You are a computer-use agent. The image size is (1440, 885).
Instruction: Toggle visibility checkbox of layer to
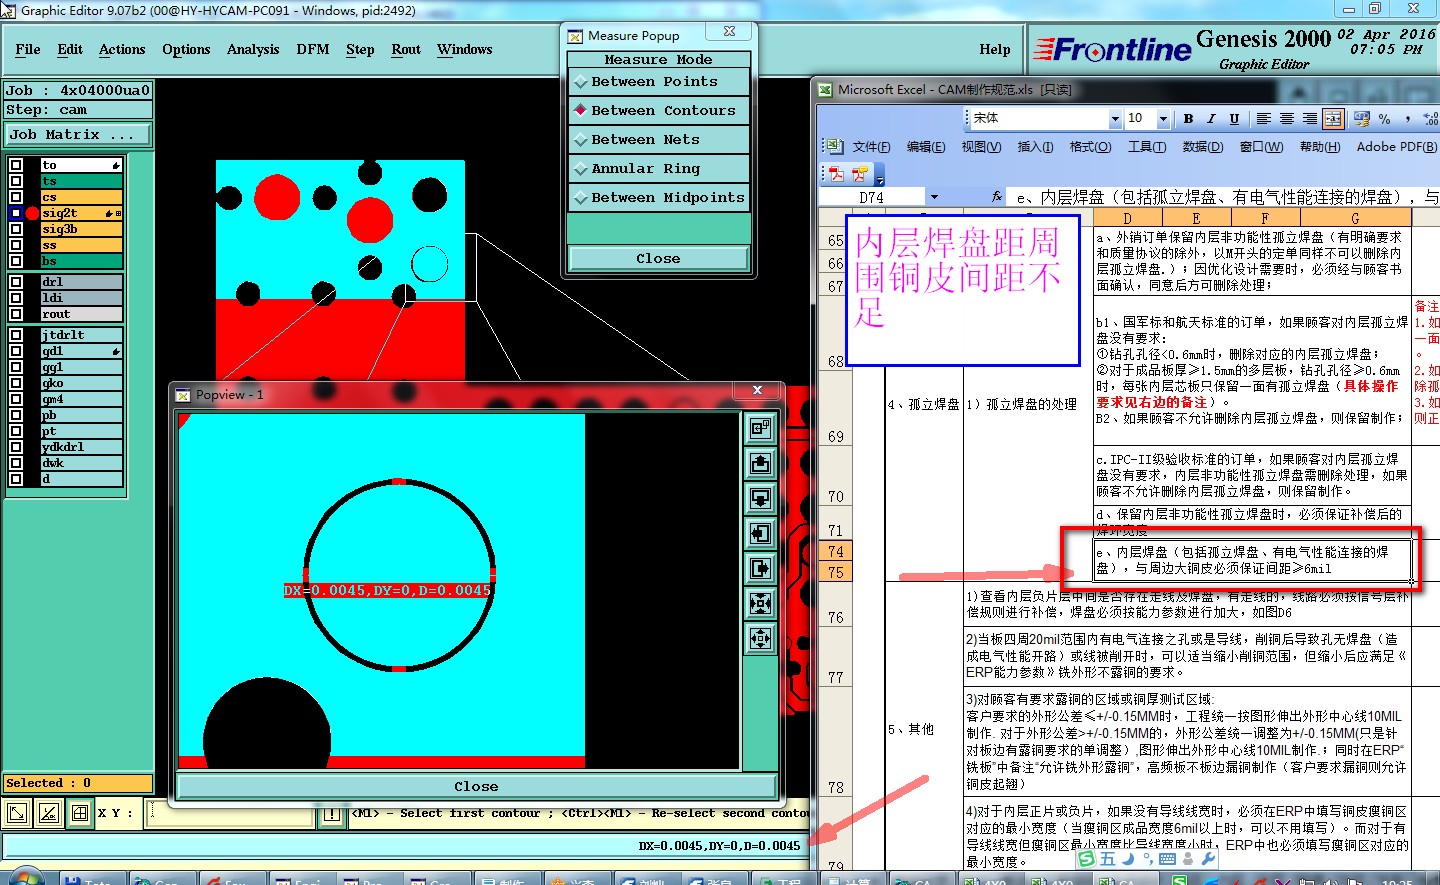tap(16, 165)
